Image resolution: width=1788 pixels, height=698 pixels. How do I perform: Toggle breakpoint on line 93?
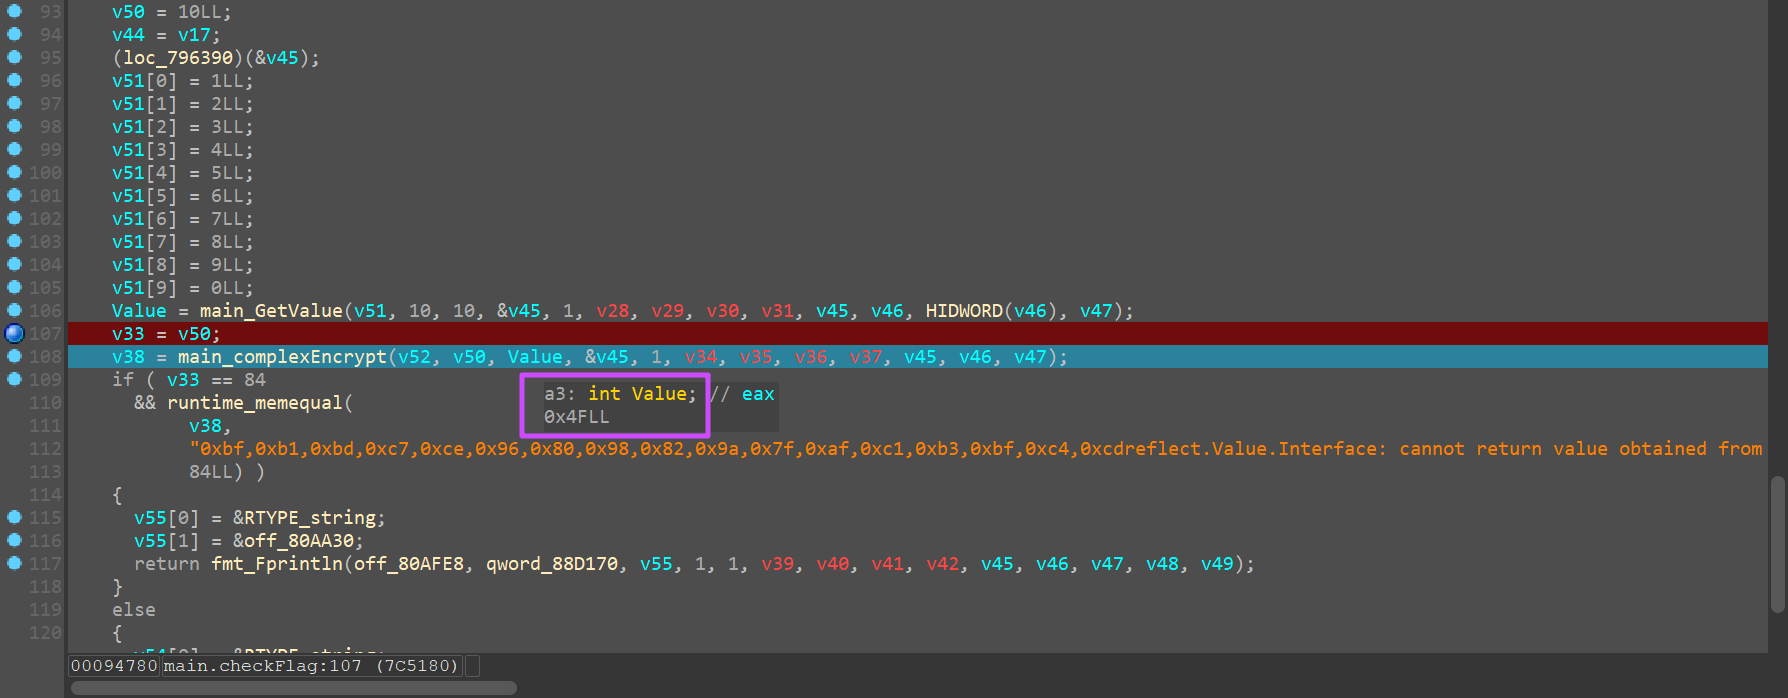(x=14, y=11)
